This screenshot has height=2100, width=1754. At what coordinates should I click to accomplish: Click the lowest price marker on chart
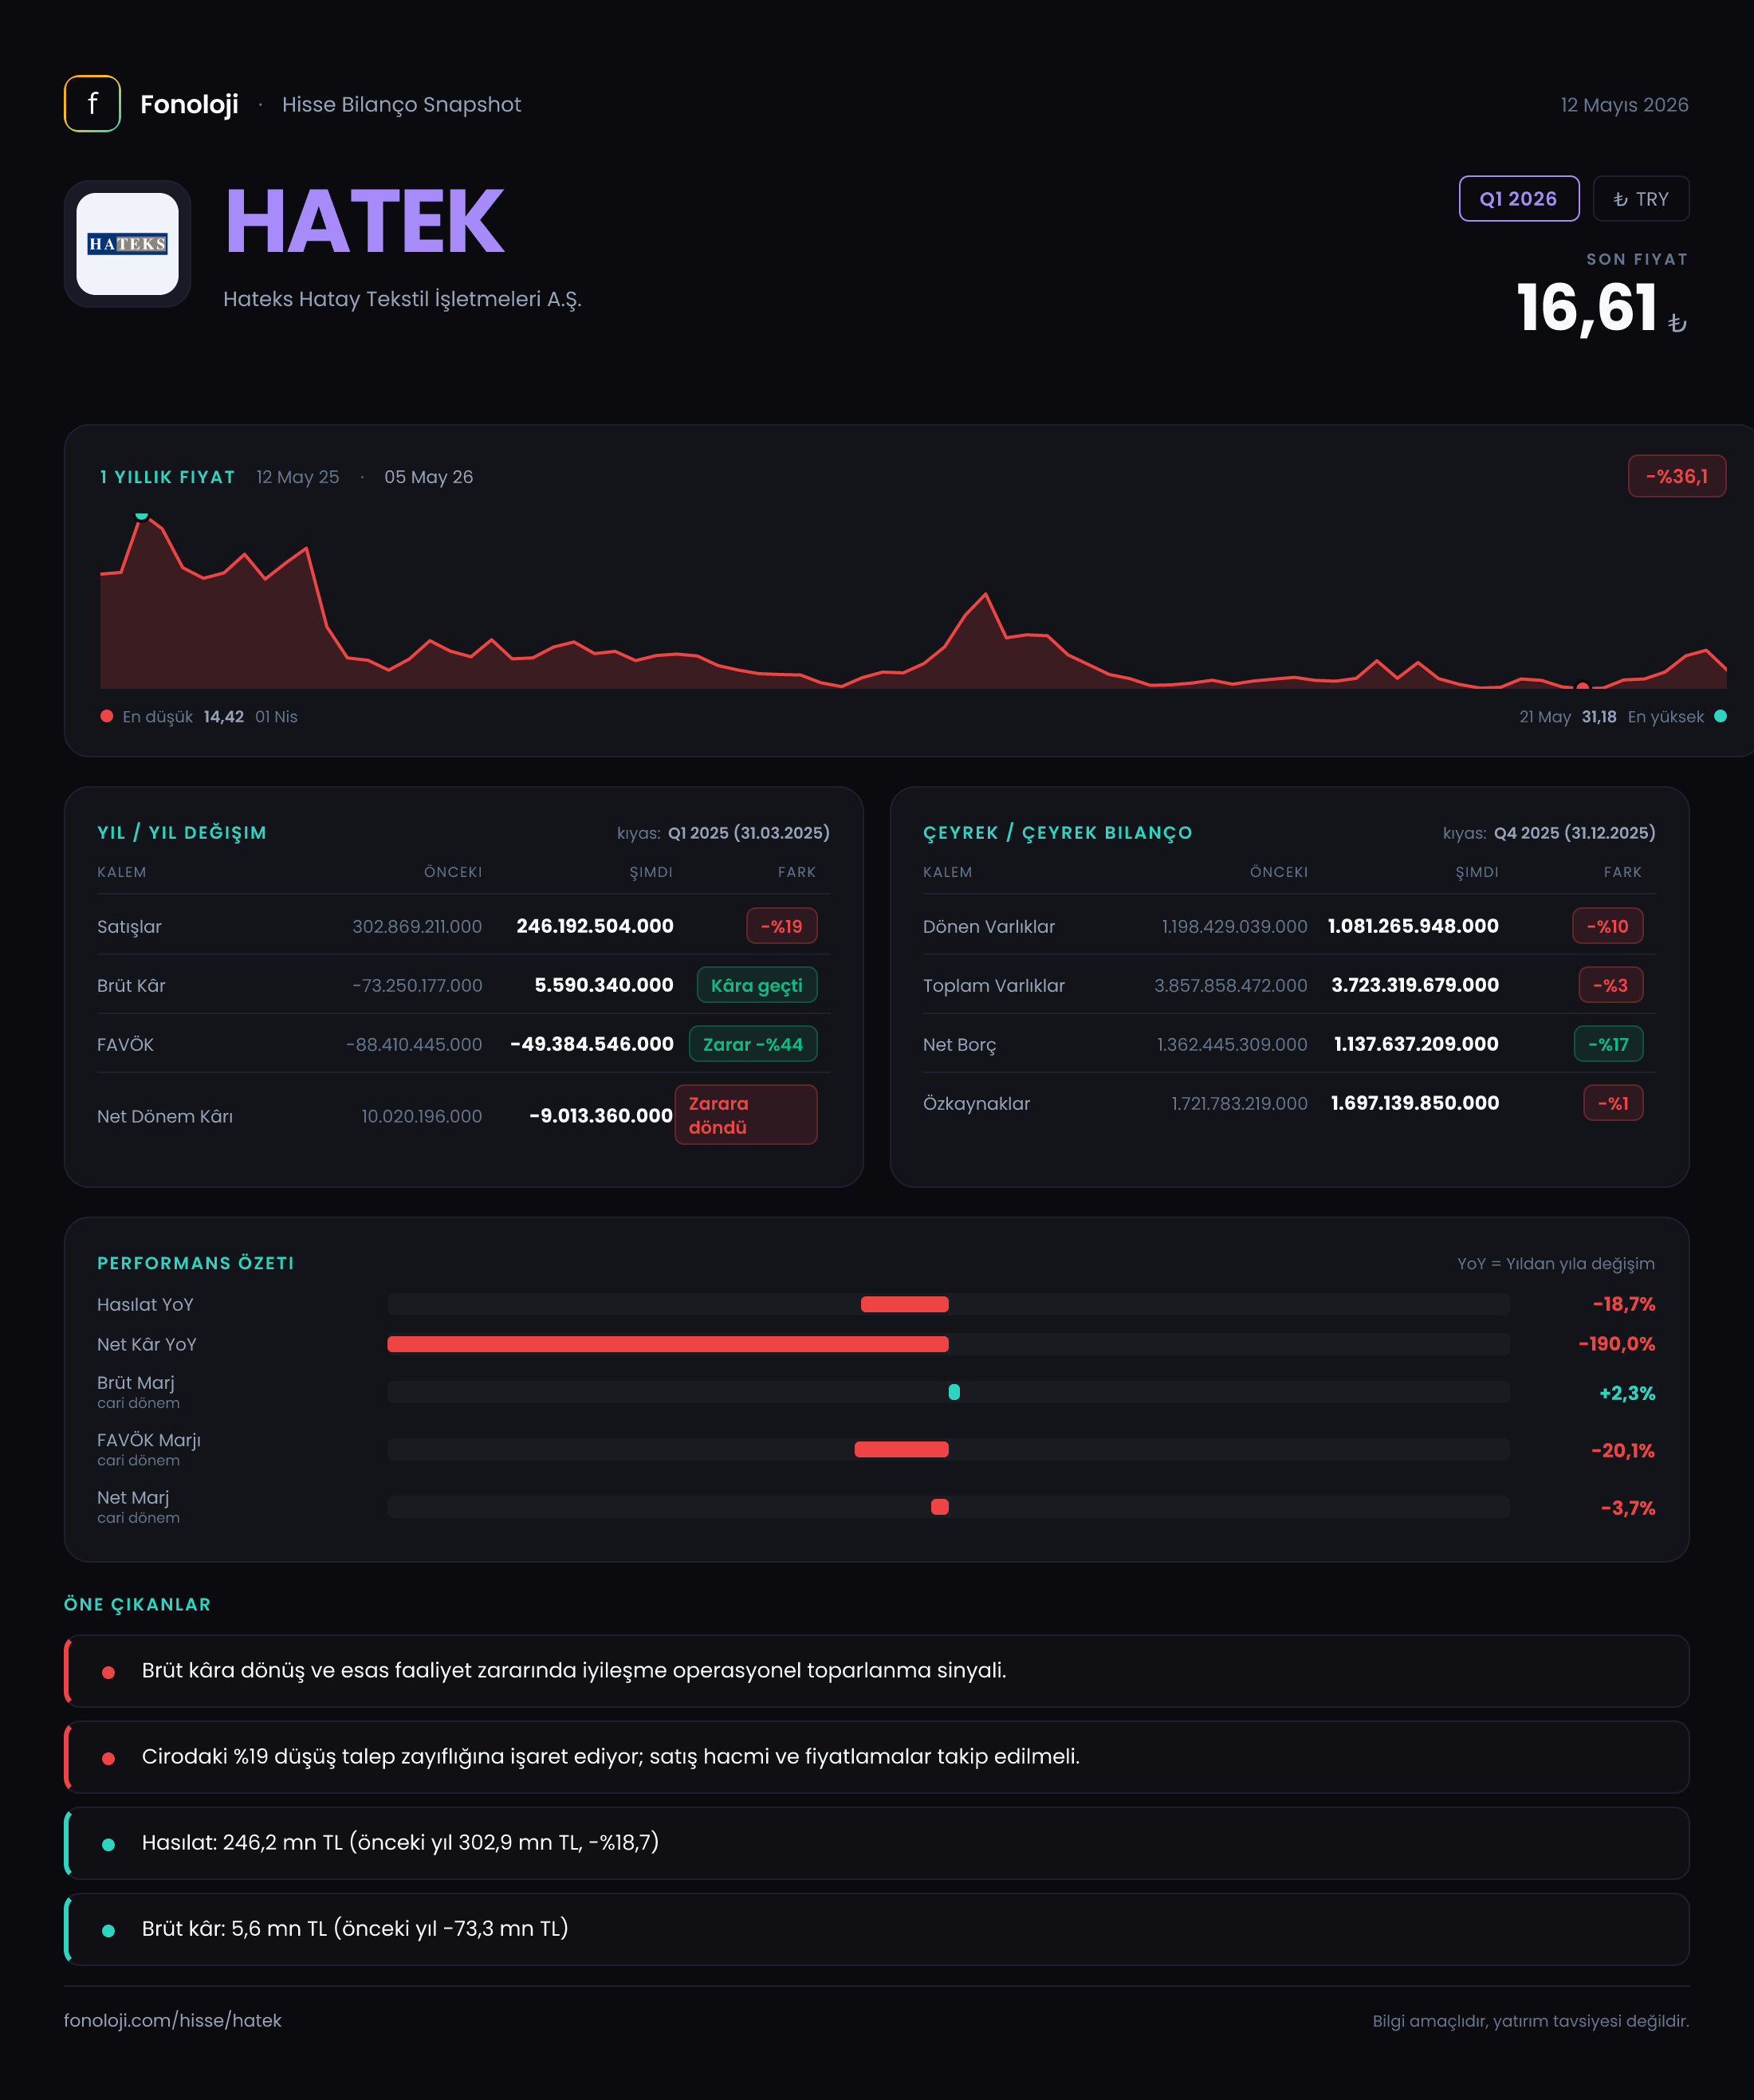pos(1582,686)
